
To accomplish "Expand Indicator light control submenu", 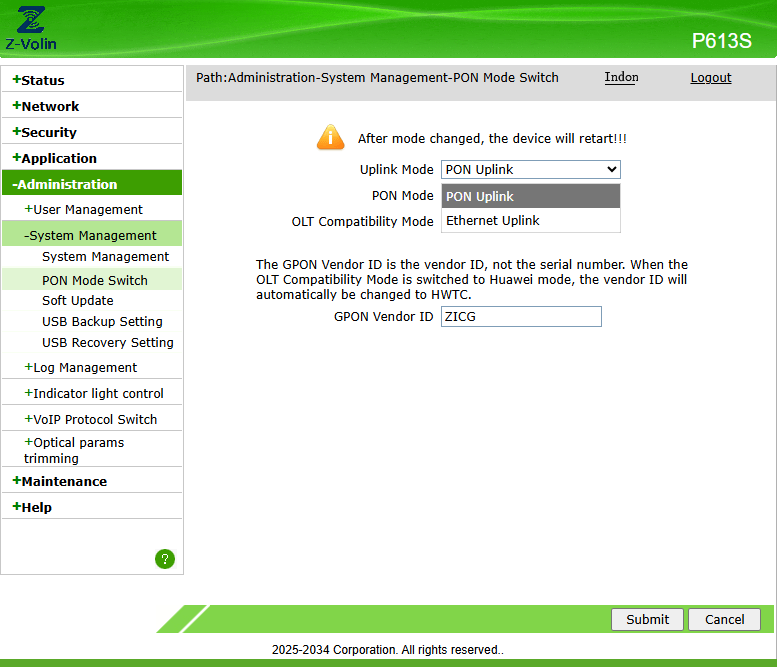I will point(92,393).
